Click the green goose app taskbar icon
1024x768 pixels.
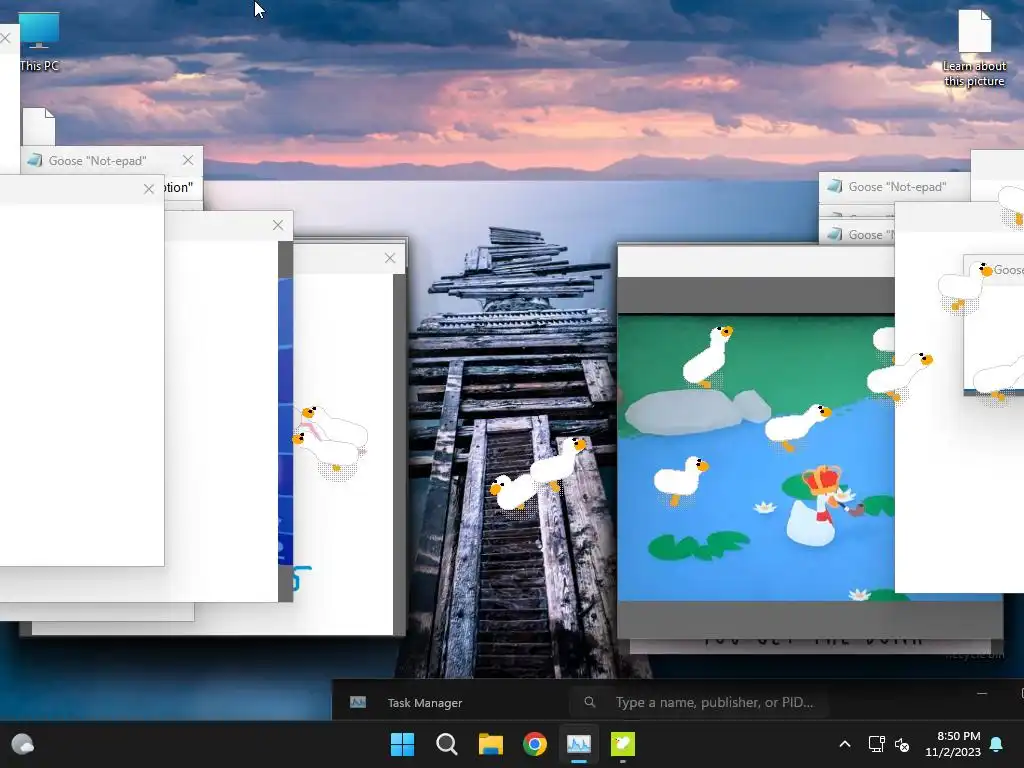(622, 744)
